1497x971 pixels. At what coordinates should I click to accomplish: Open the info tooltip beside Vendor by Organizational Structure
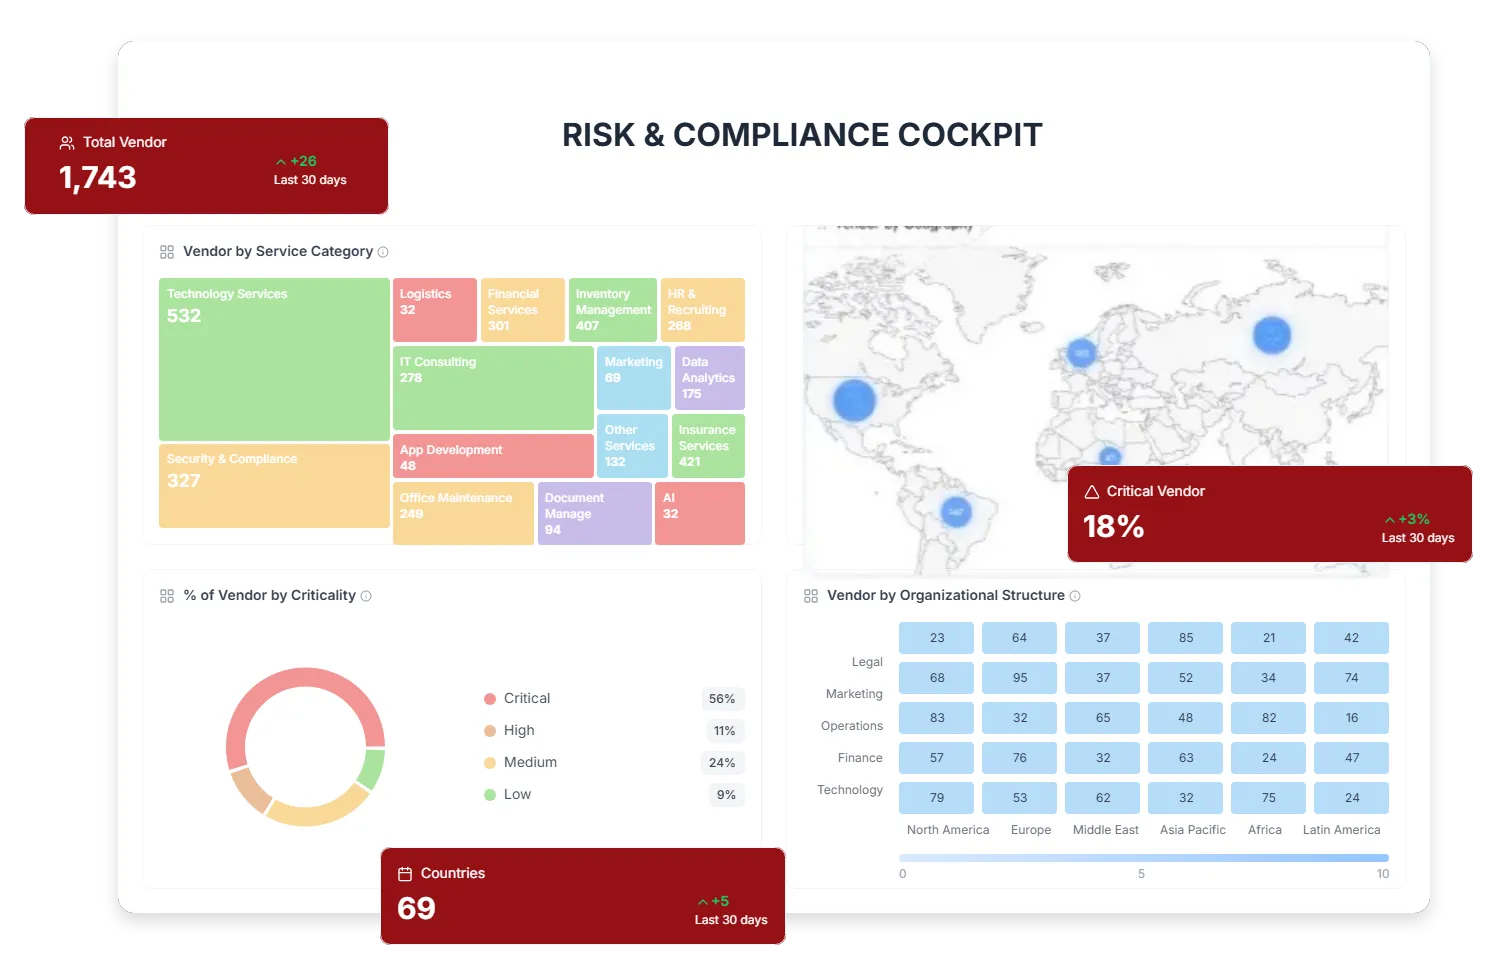(x=1076, y=596)
